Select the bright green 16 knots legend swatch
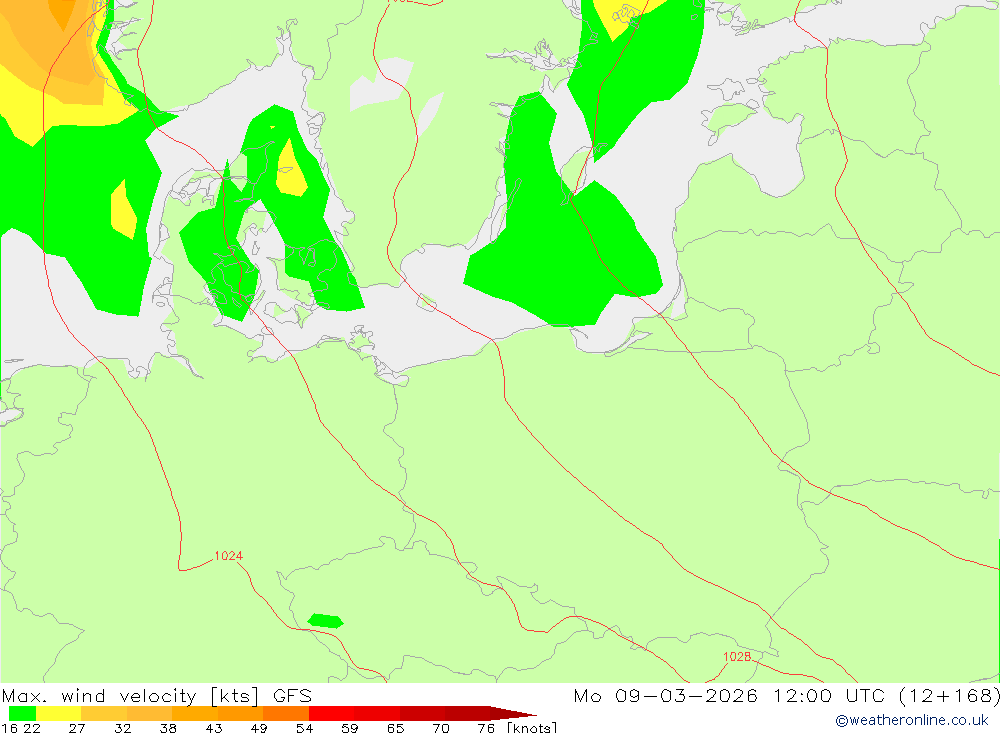 pyautogui.click(x=22, y=713)
